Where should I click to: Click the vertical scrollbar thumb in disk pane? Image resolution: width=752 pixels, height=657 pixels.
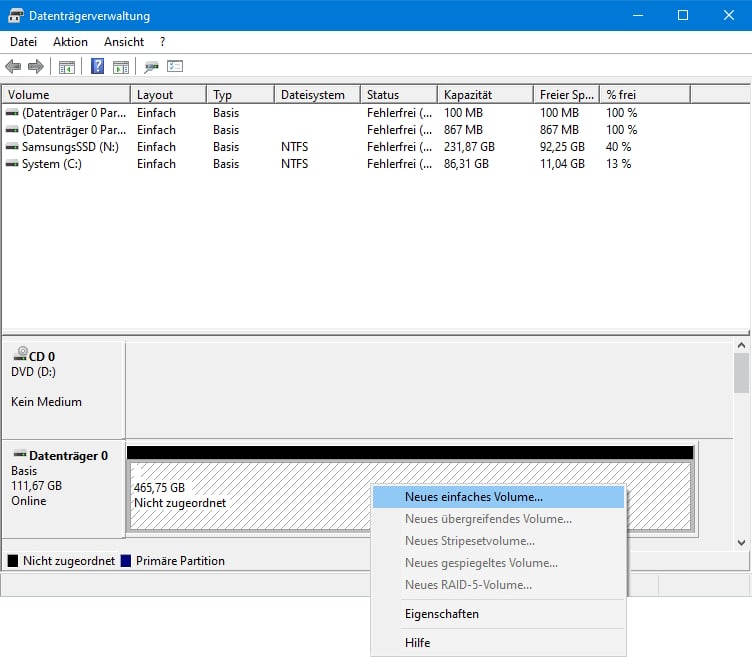741,373
